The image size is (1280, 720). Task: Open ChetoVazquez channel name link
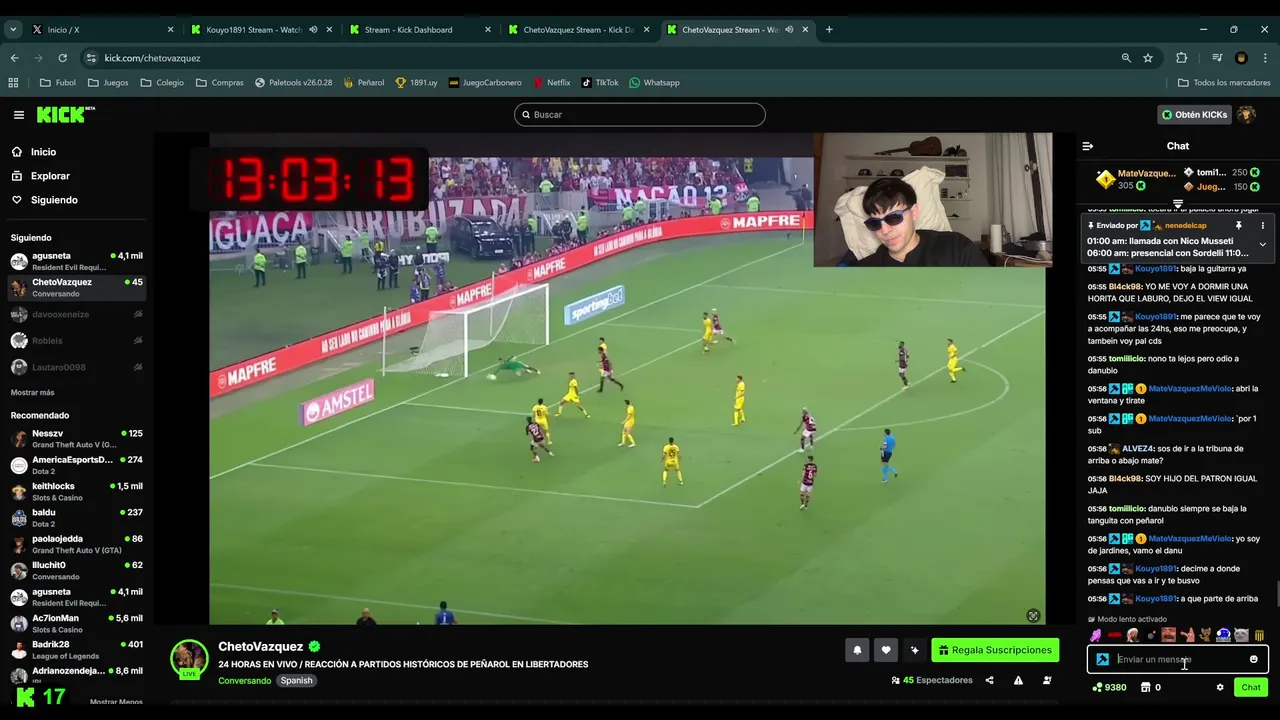tap(260, 647)
